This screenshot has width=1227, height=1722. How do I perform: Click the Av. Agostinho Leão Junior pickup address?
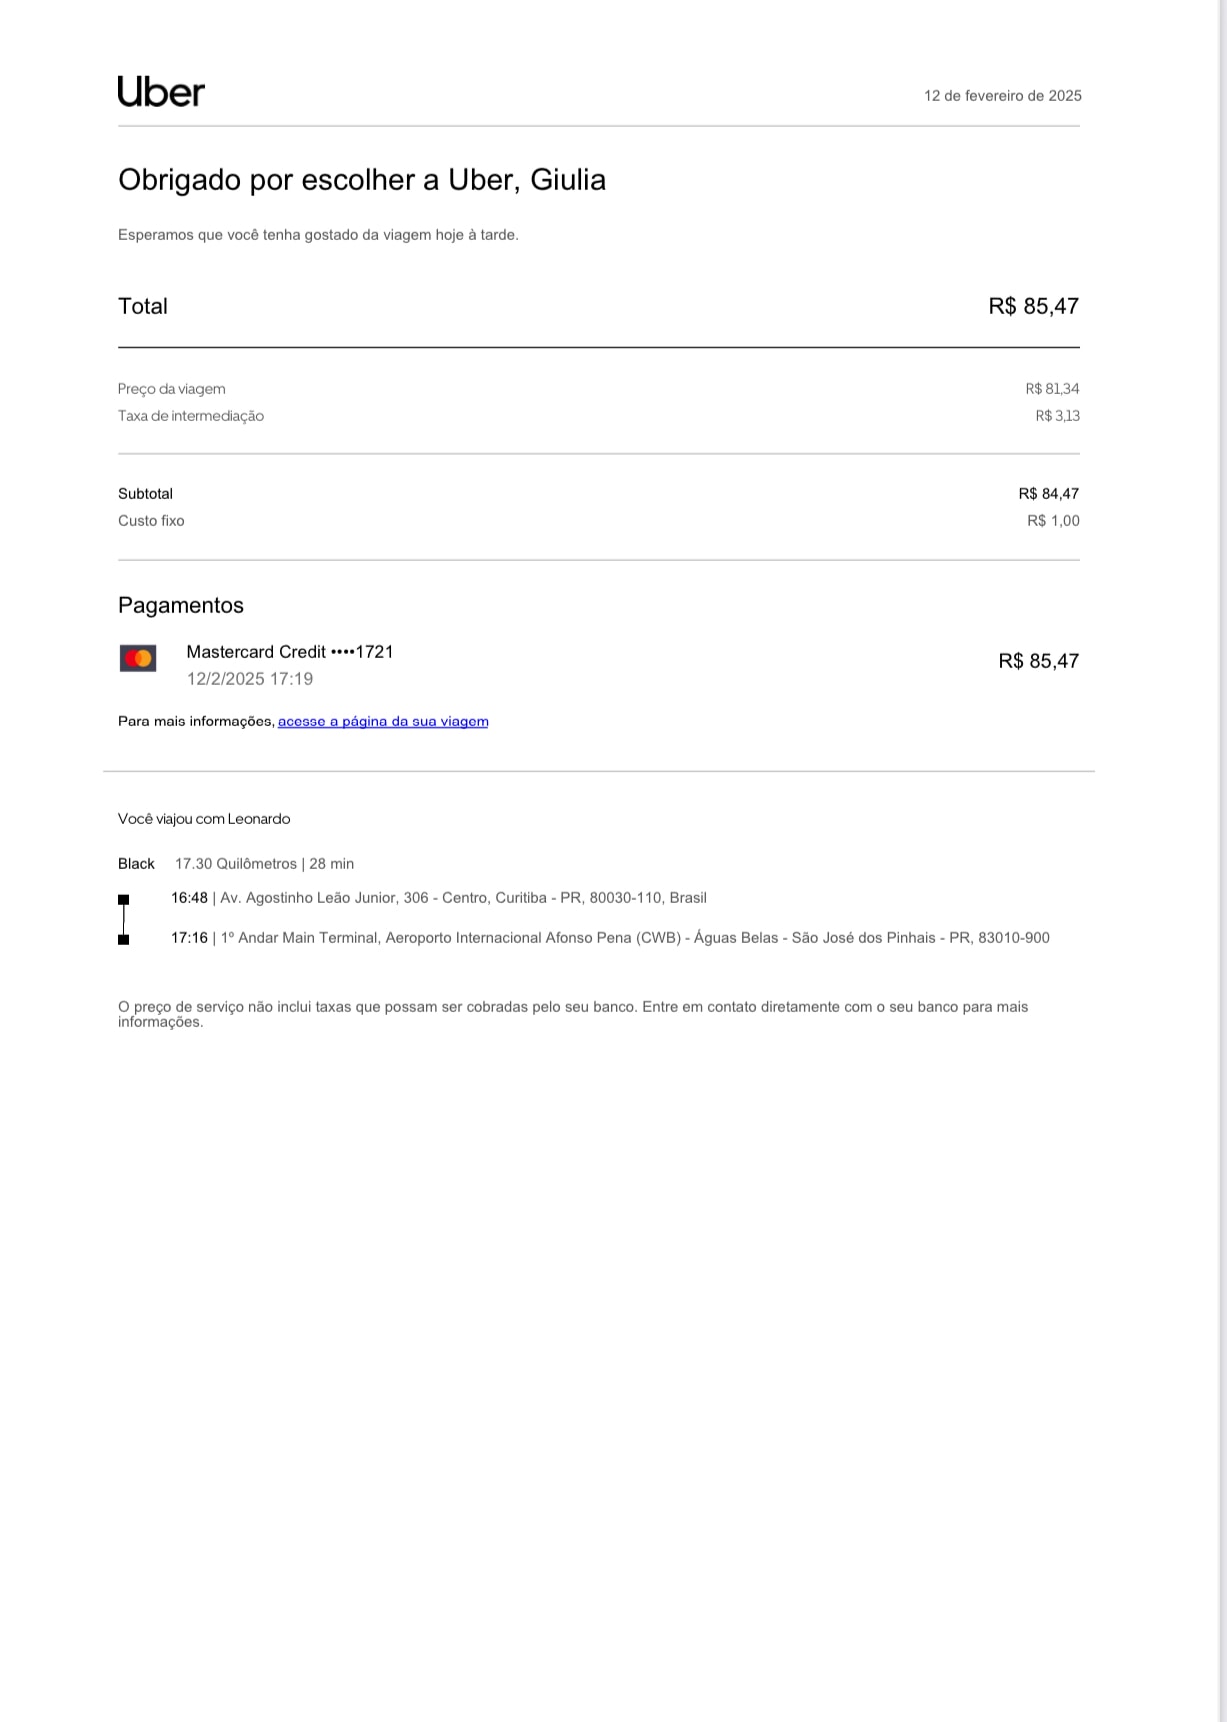click(x=463, y=898)
